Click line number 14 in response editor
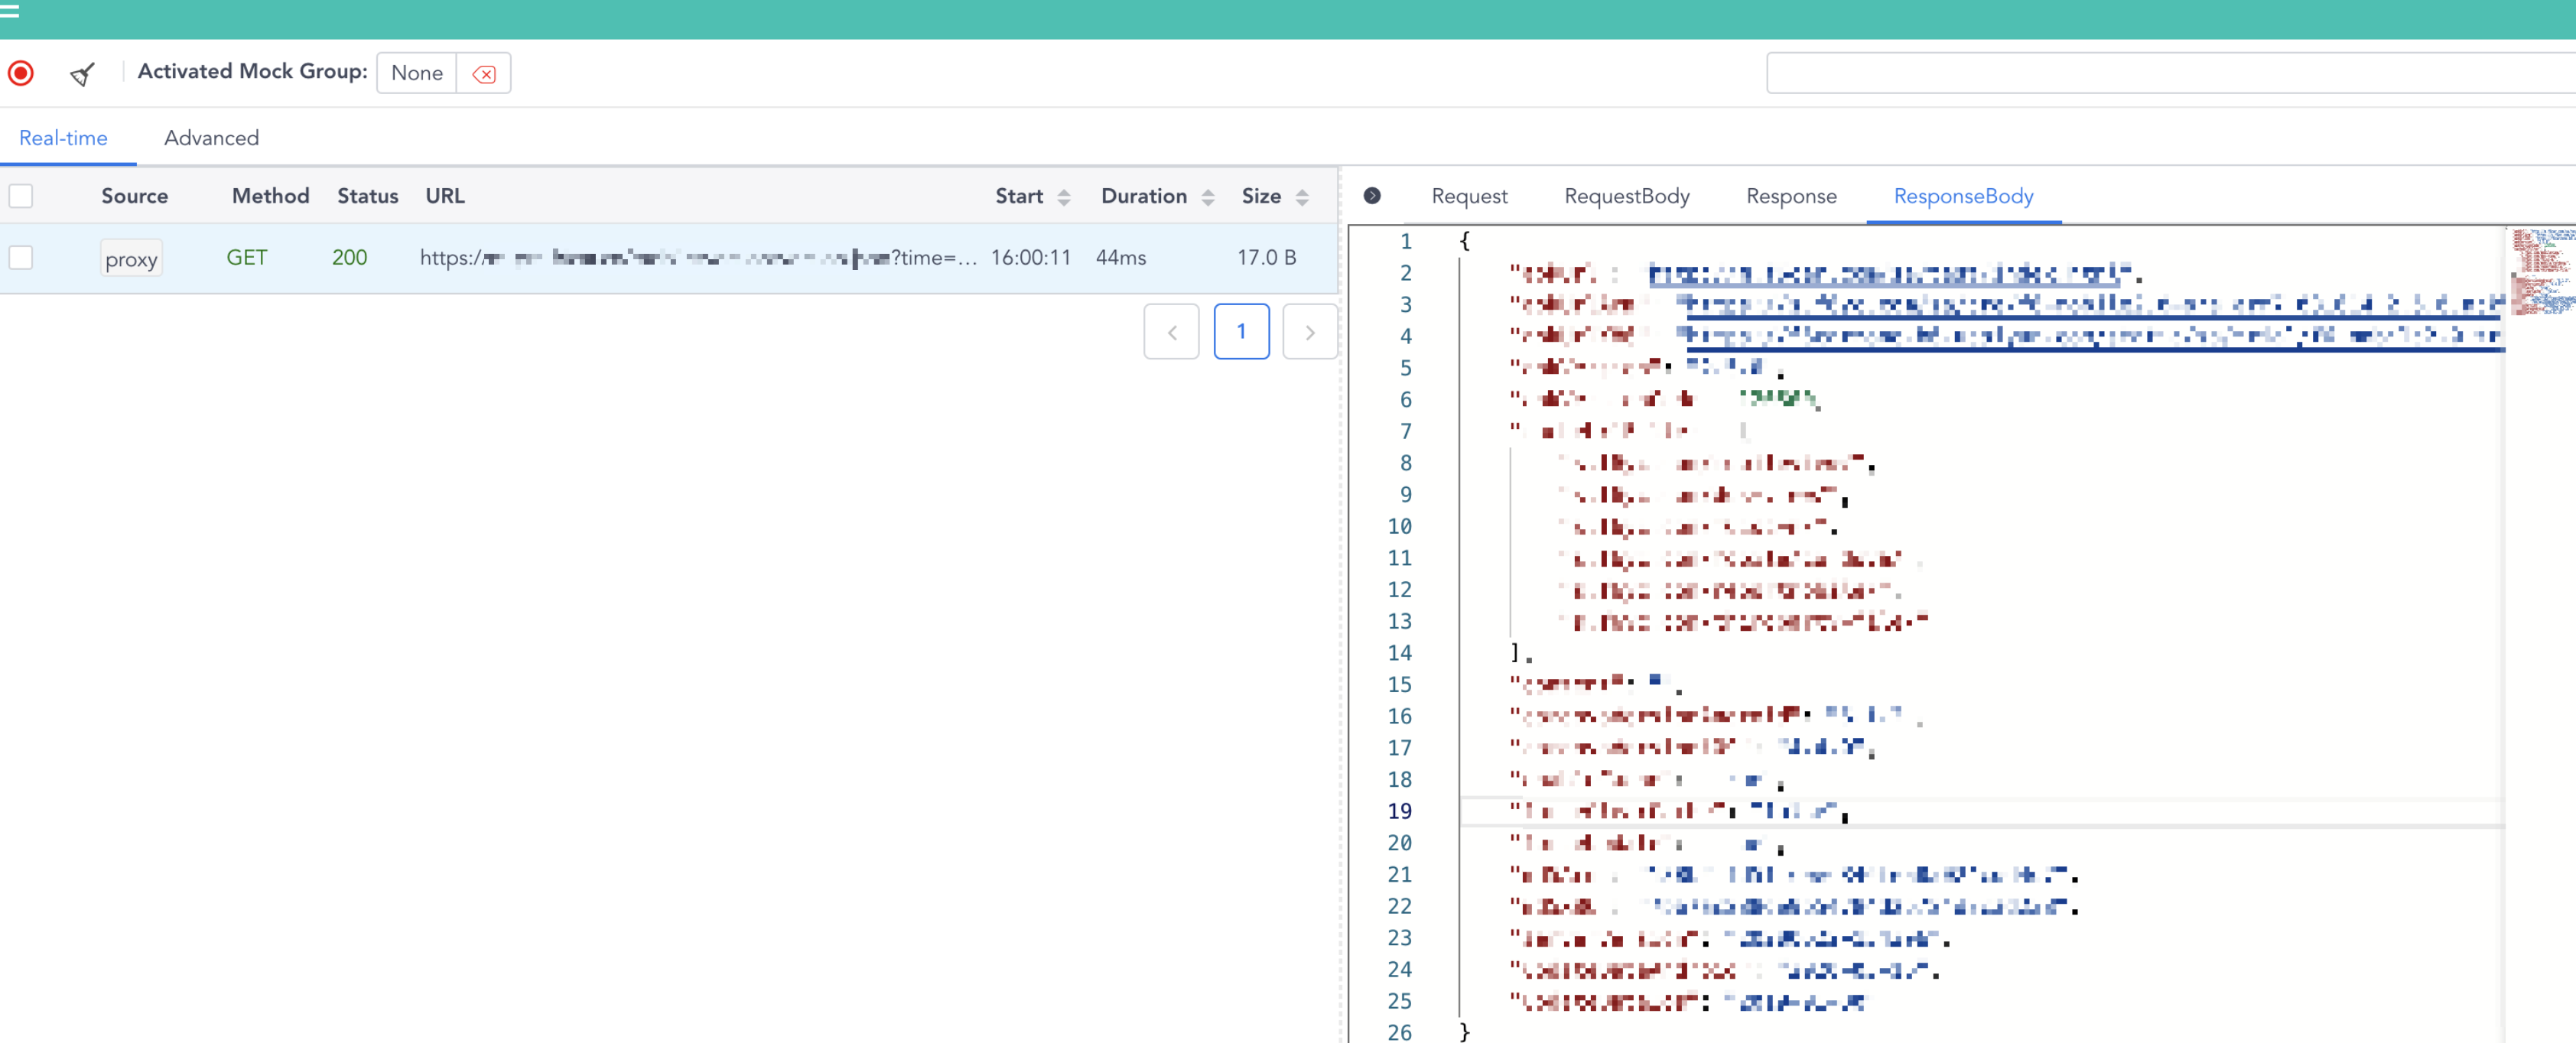The image size is (2576, 1043). pyautogui.click(x=1399, y=654)
